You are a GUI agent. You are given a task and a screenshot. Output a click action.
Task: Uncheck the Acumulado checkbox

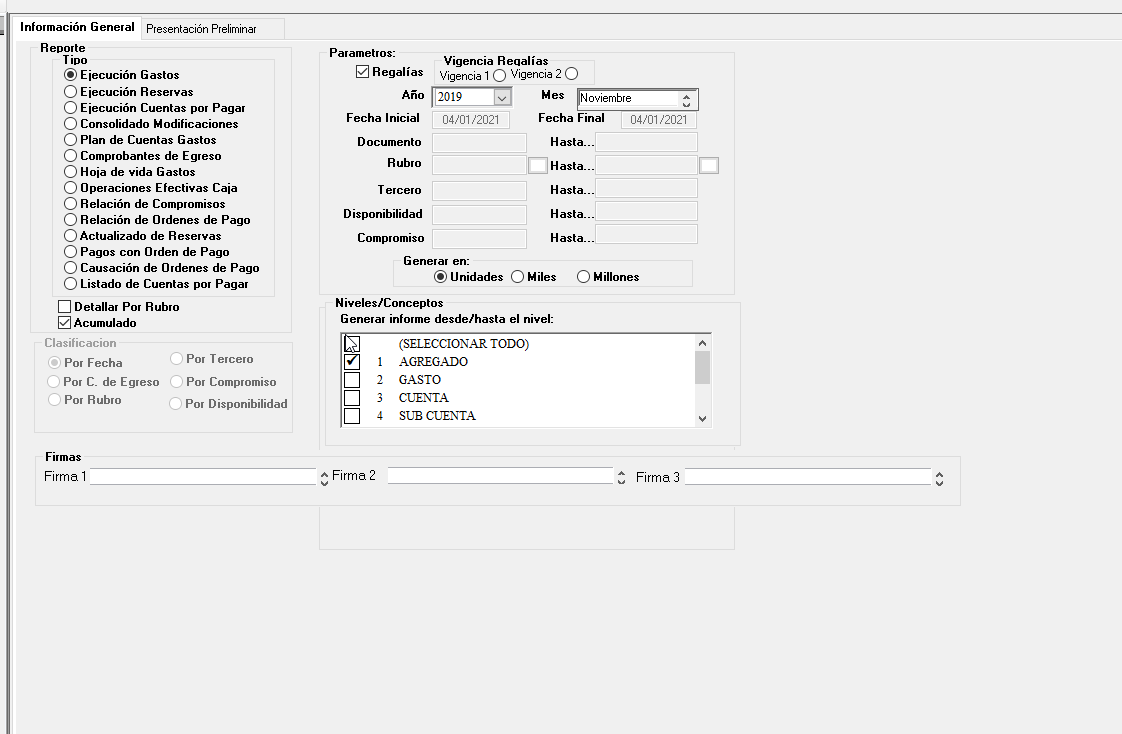[65, 323]
